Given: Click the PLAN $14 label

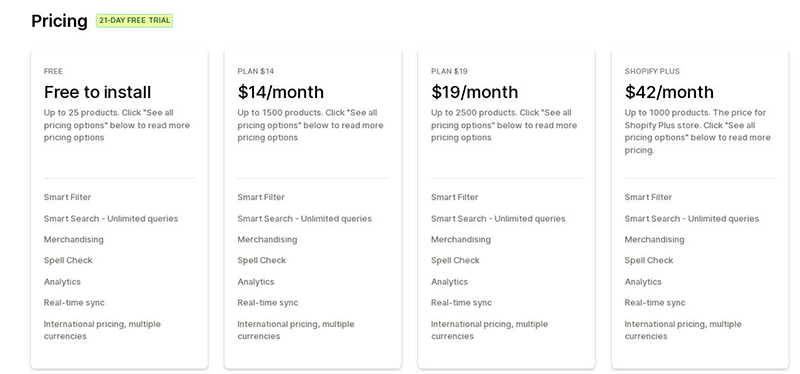Looking at the screenshot, I should pyautogui.click(x=256, y=71).
